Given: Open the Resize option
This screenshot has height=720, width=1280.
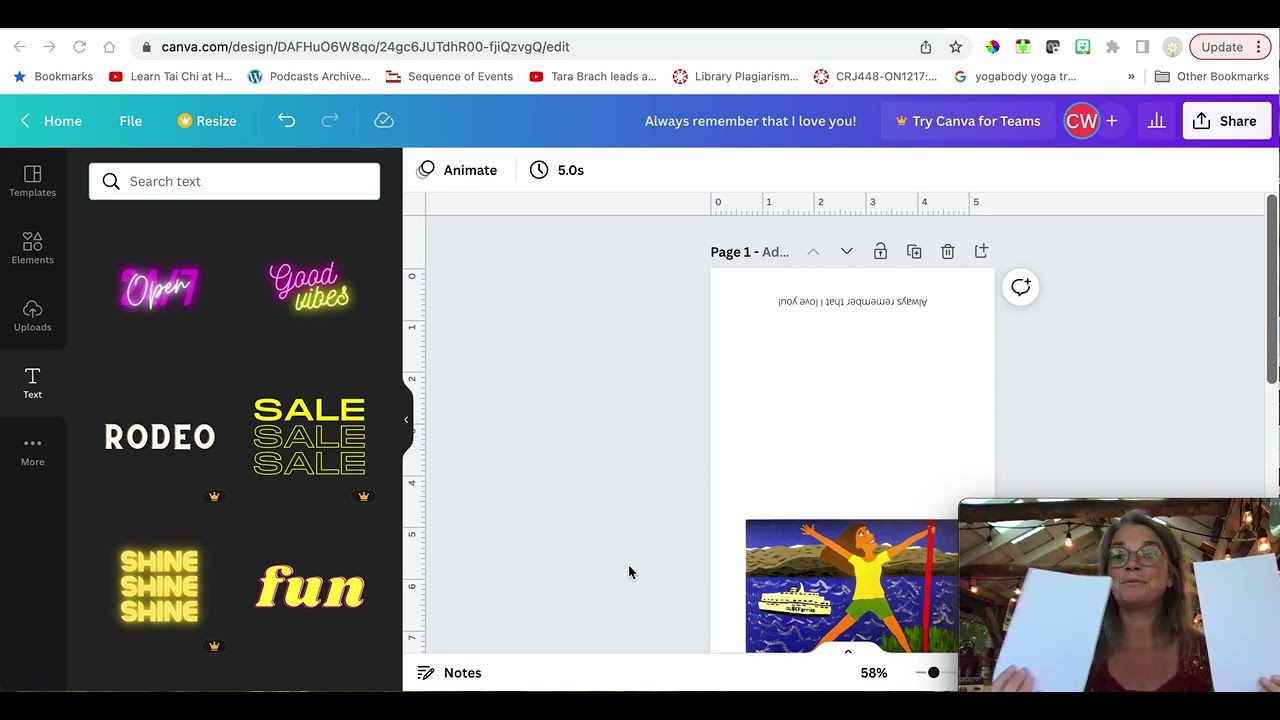Looking at the screenshot, I should click(x=207, y=121).
